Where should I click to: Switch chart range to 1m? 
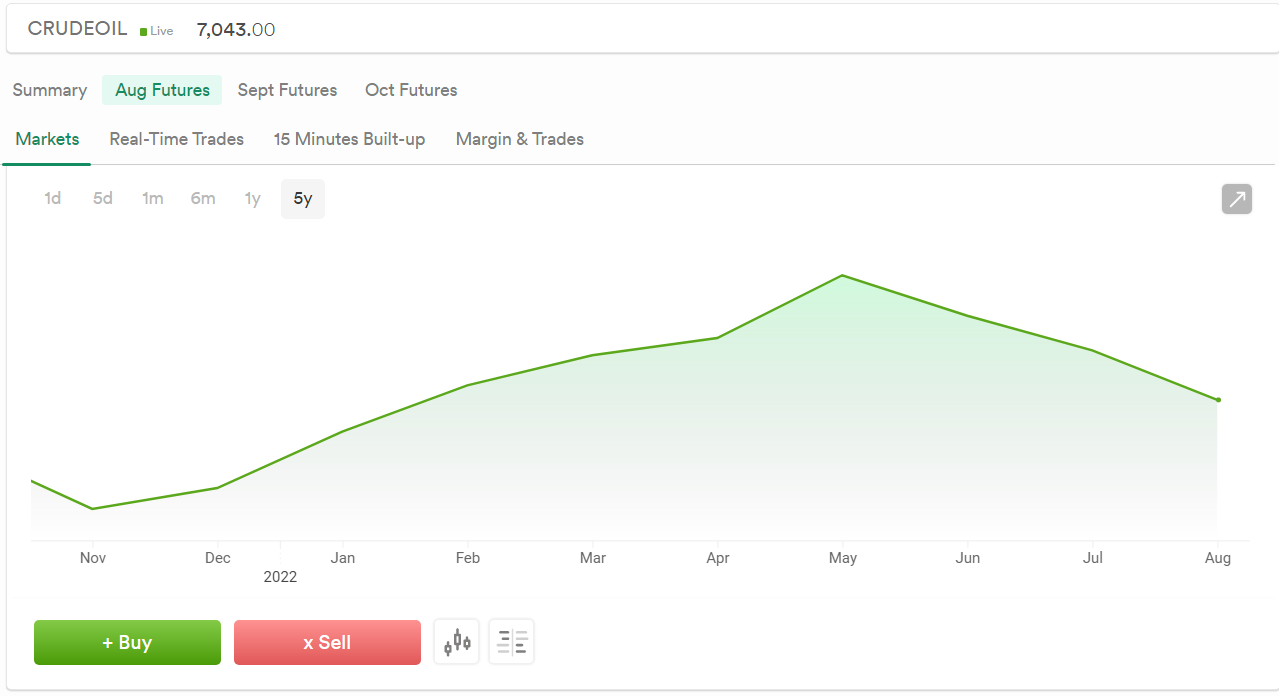(152, 199)
